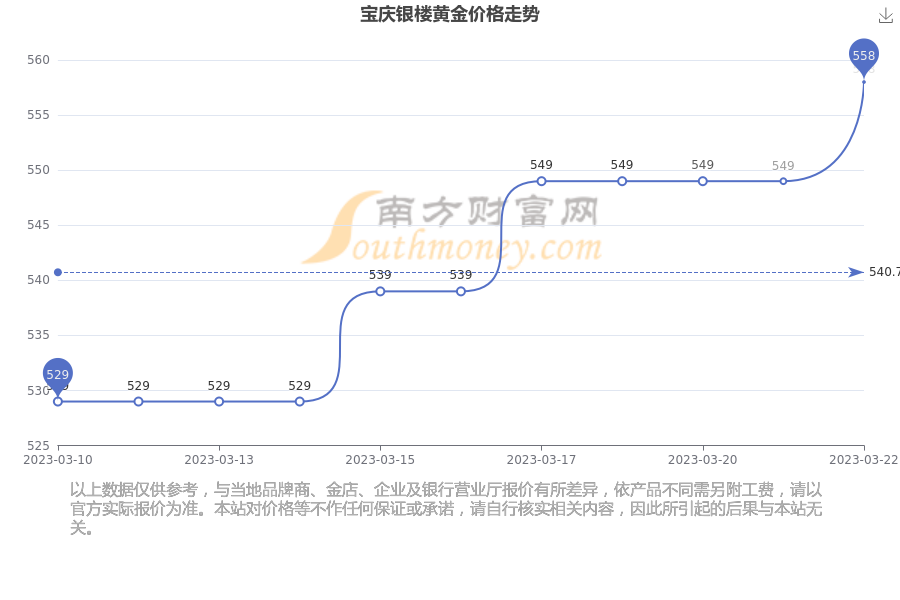The height and width of the screenshot is (600, 900).
Task: Click the x-axis label 2023-03-13
Action: [x=219, y=460]
